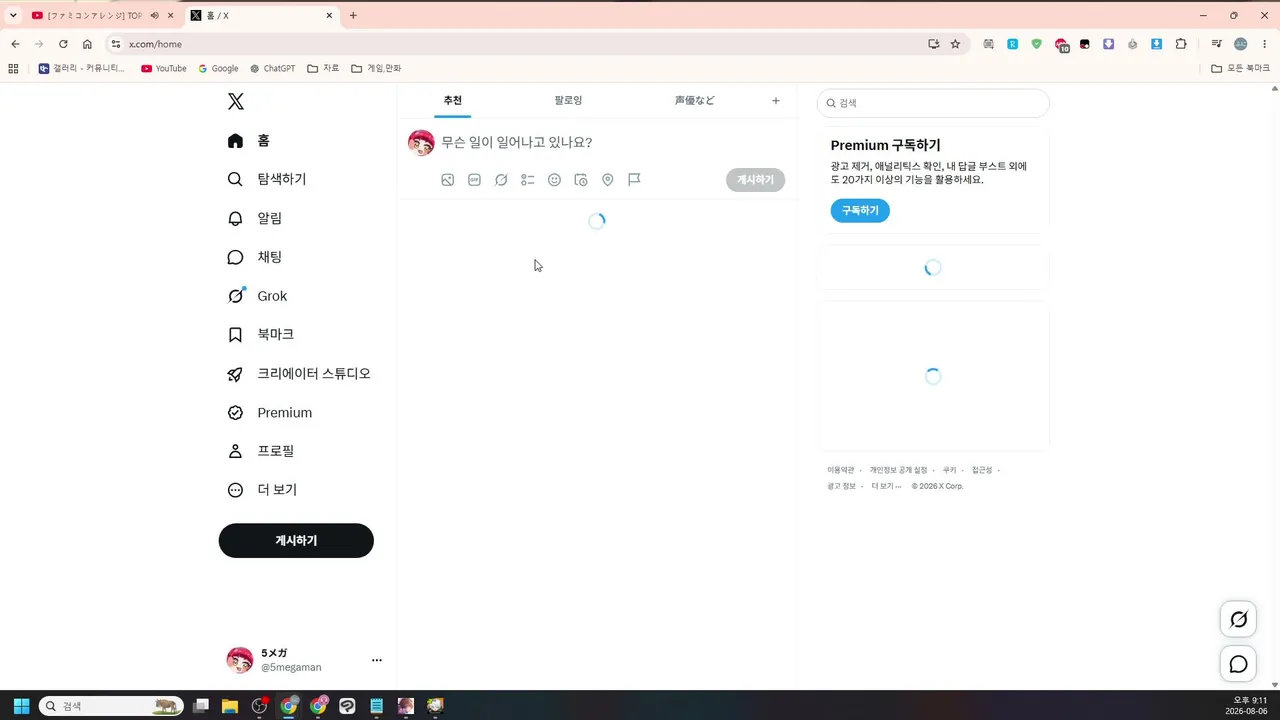Open the 이용약관 footer link
Screen dimensions: 1280x720
click(841, 470)
